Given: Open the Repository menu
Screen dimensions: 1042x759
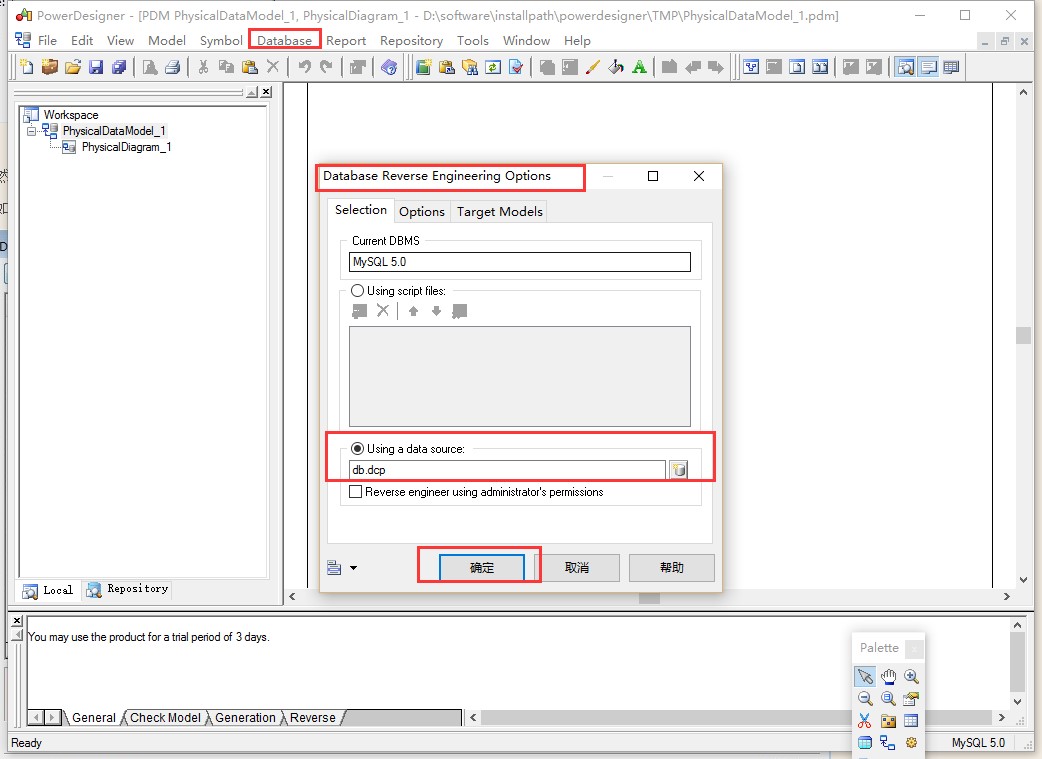Looking at the screenshot, I should point(411,41).
